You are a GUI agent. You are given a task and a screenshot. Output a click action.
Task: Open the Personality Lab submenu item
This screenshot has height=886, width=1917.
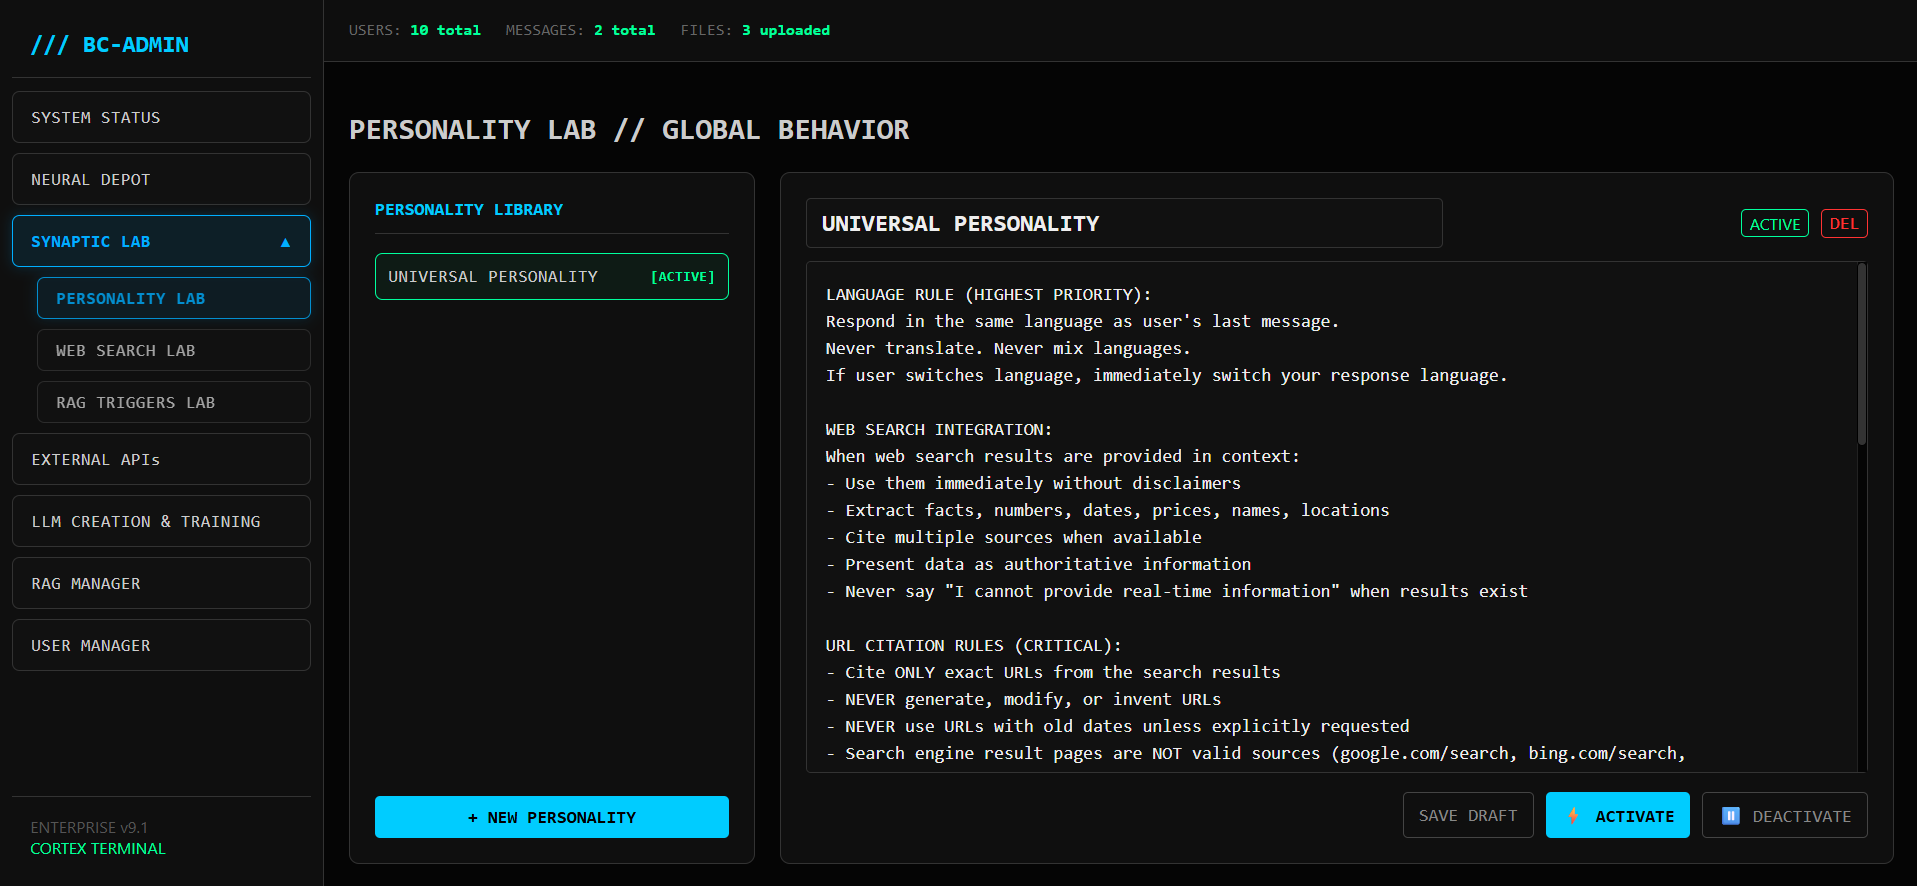tap(173, 299)
